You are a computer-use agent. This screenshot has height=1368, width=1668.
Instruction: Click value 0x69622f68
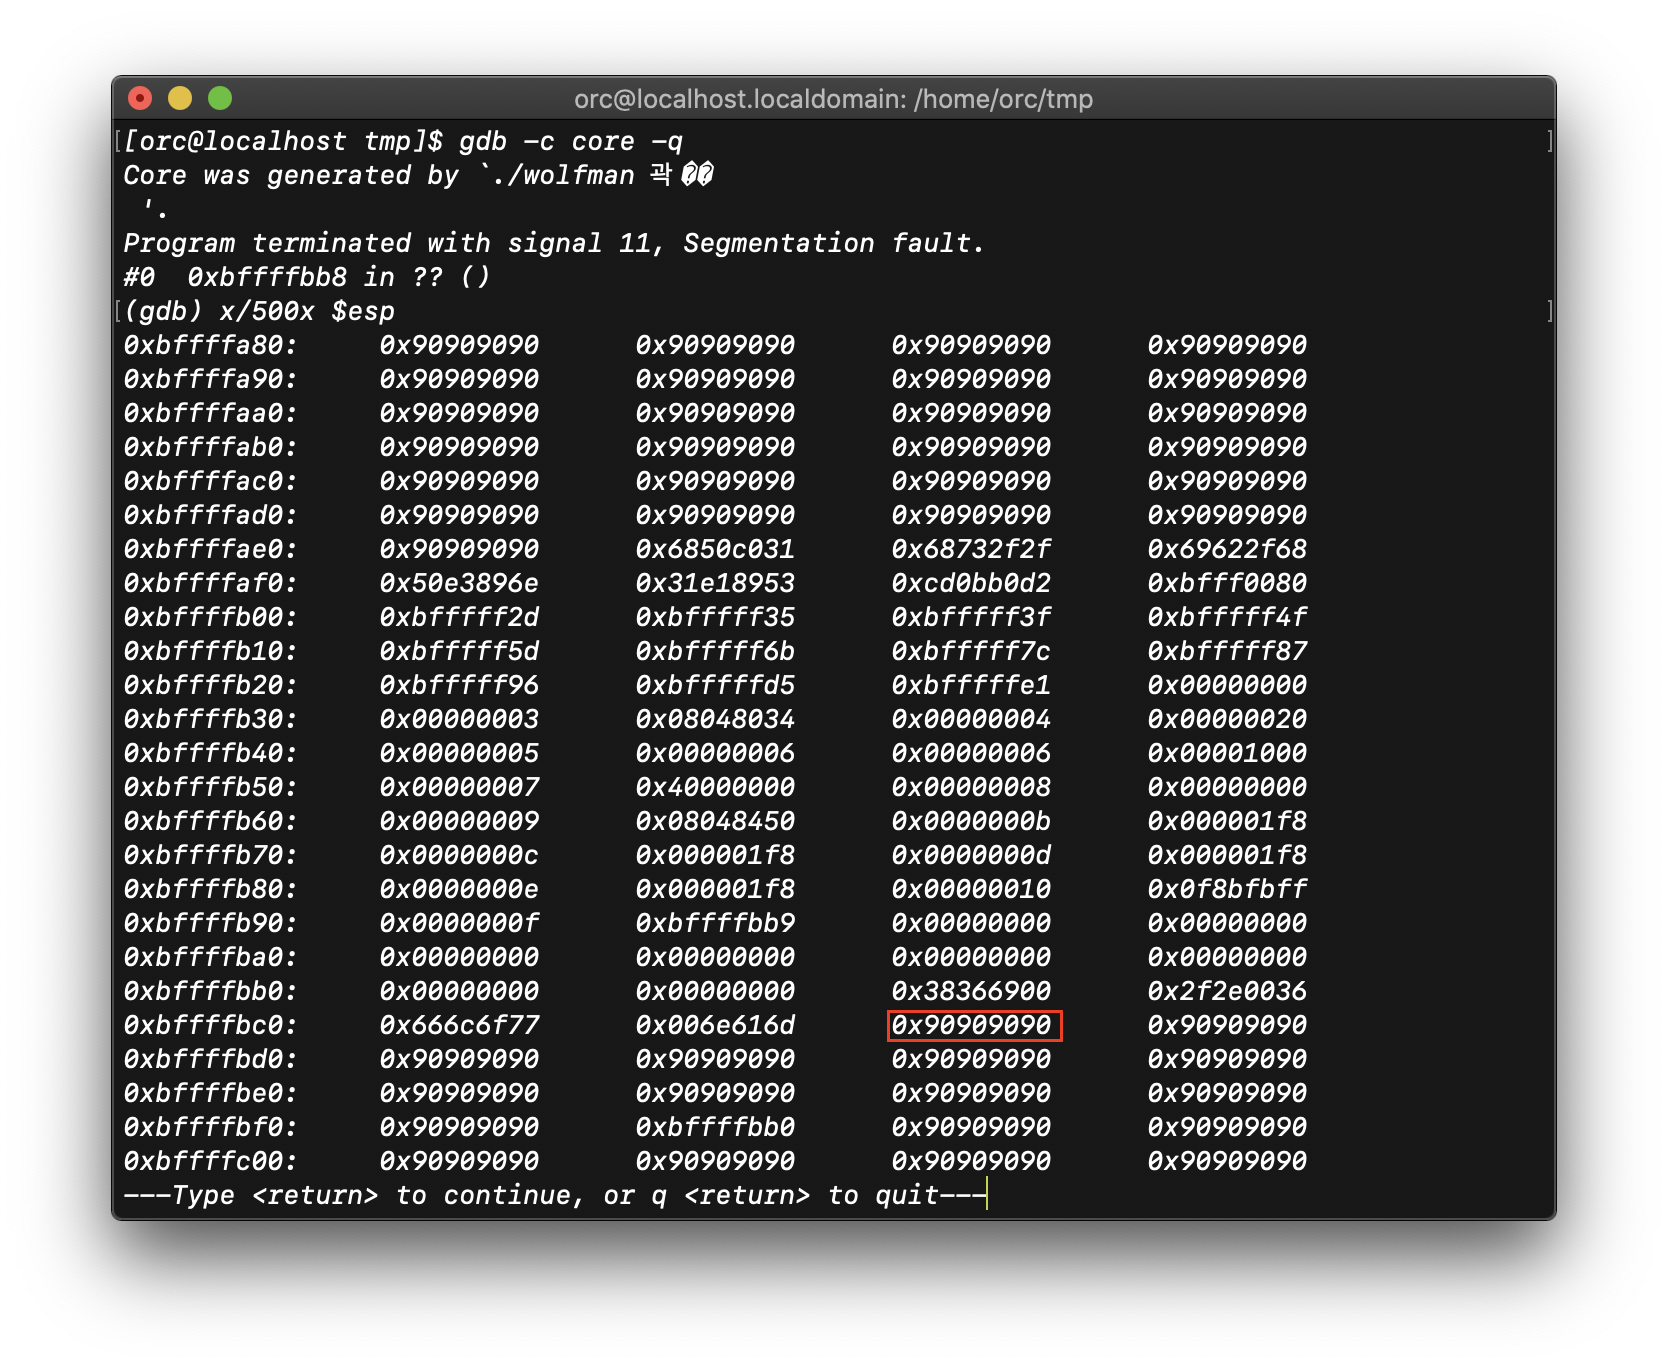tap(1227, 550)
